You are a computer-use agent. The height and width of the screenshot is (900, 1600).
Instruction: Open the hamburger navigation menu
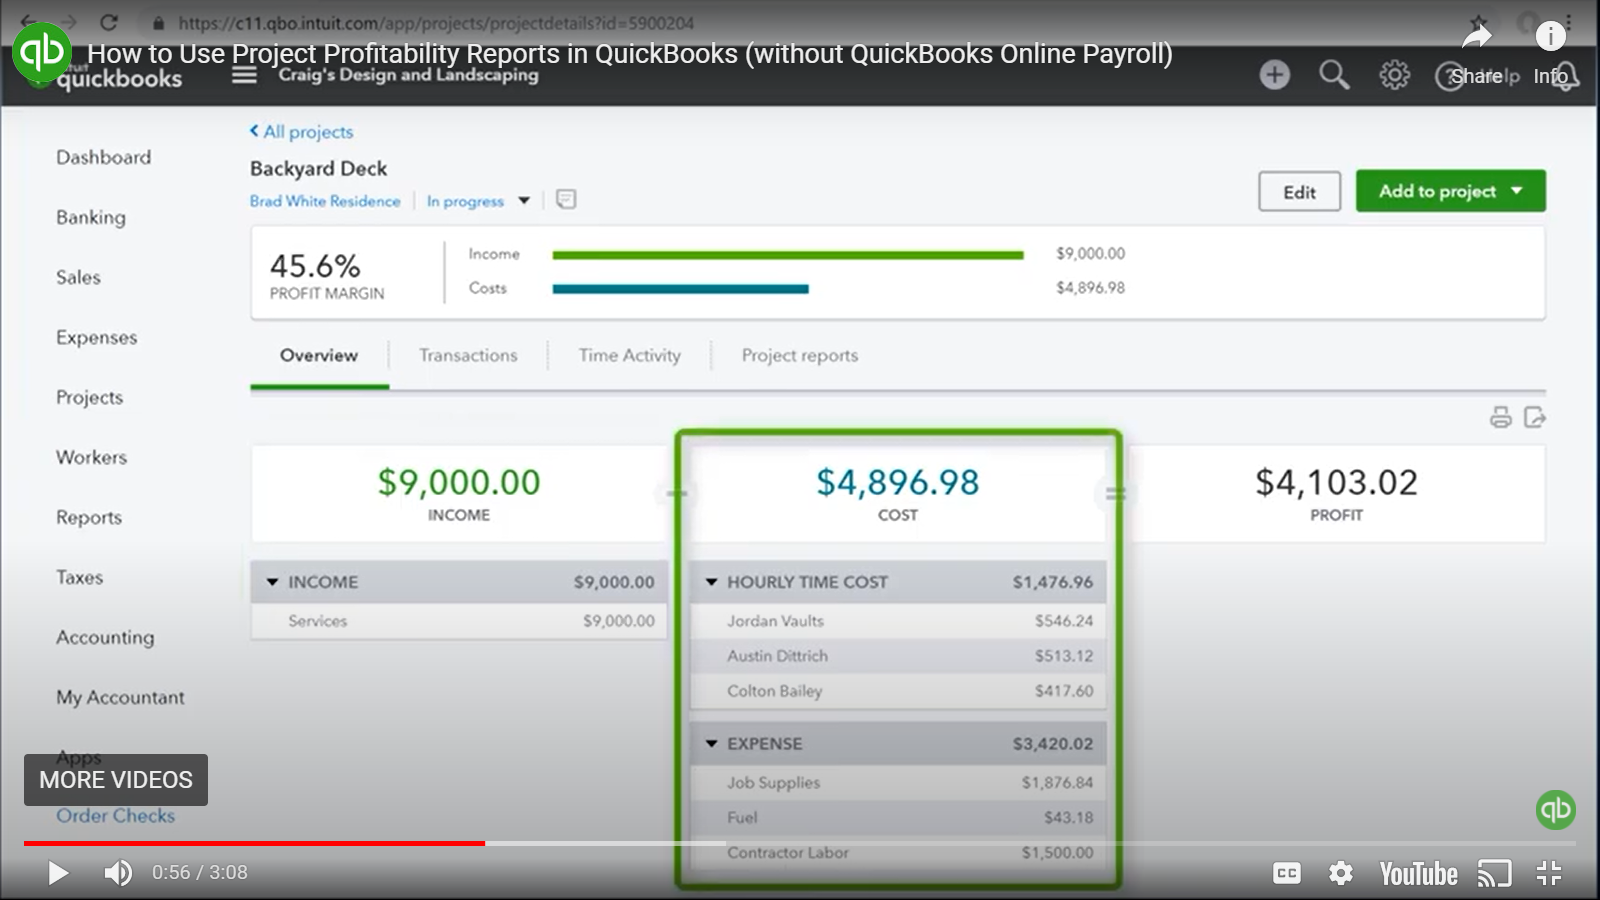pyautogui.click(x=243, y=74)
